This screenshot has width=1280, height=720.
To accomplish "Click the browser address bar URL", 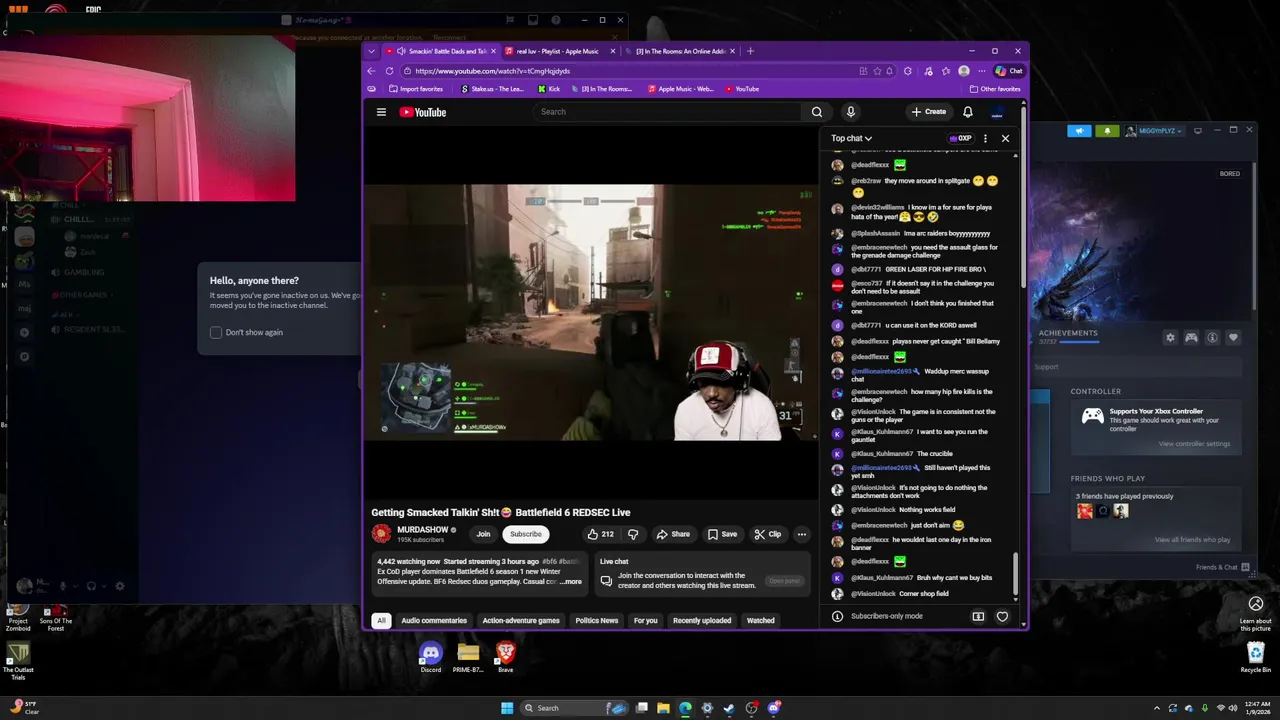I will coord(492,71).
